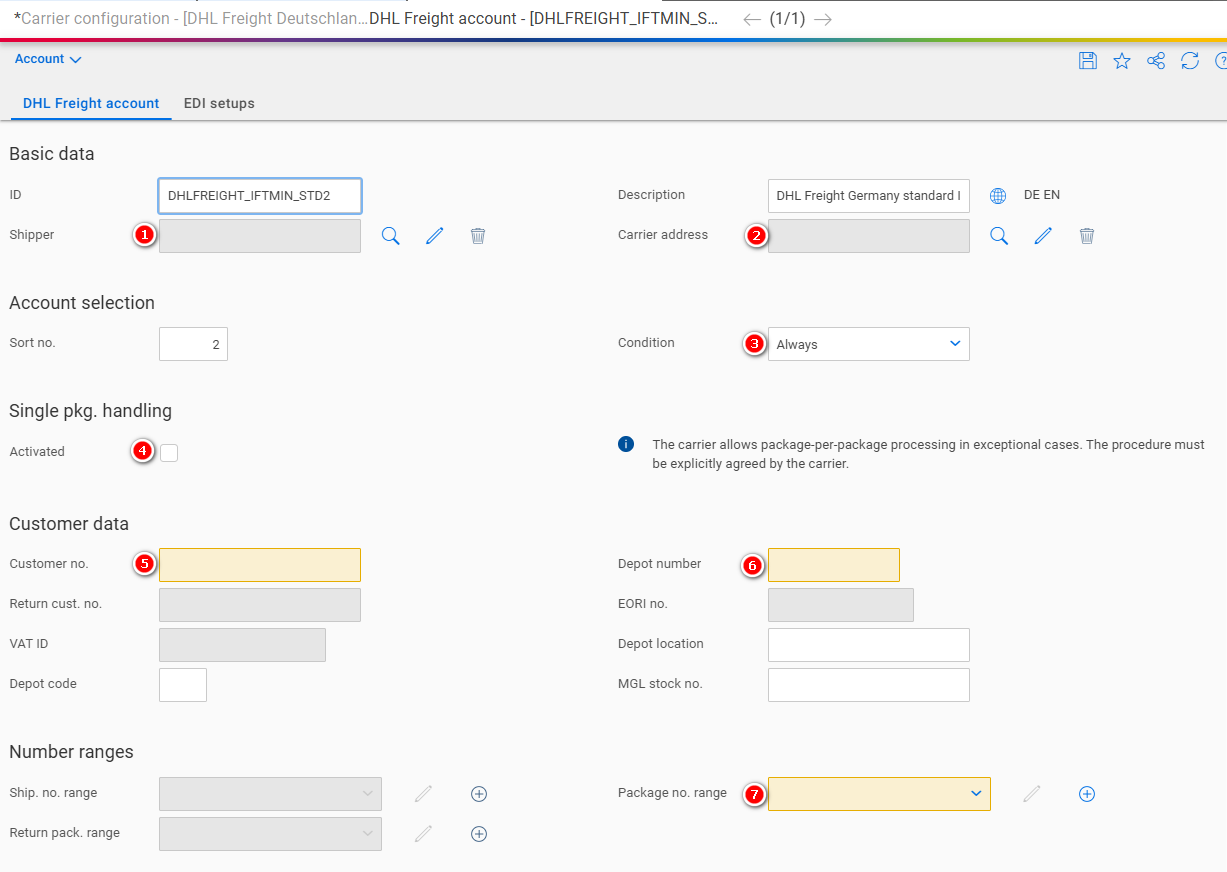Delete the Shipper with trash icon

pos(478,236)
